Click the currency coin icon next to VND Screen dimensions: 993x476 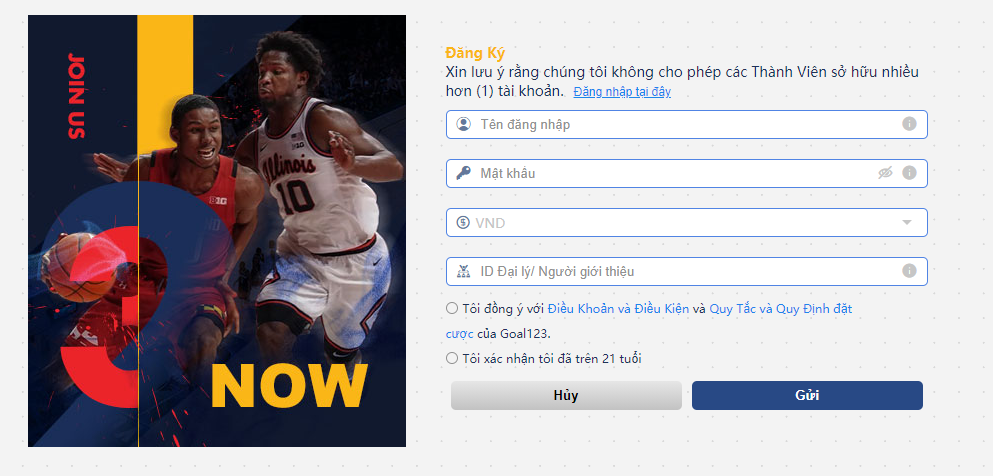coord(464,222)
